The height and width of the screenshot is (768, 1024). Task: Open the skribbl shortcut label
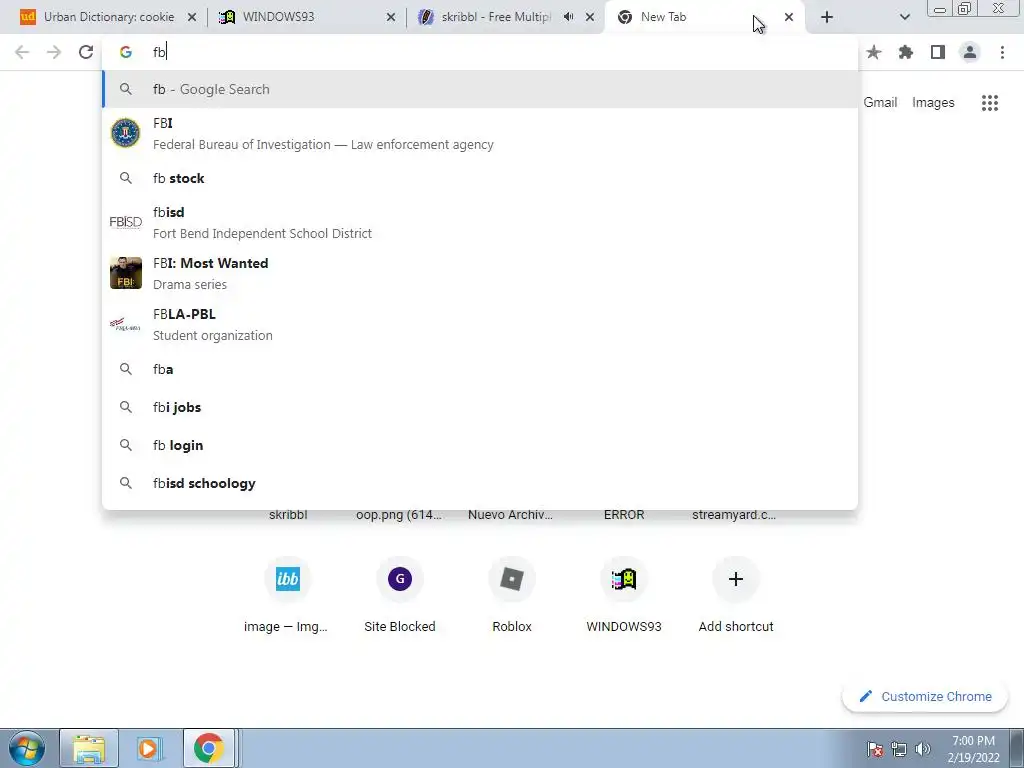pos(287,515)
